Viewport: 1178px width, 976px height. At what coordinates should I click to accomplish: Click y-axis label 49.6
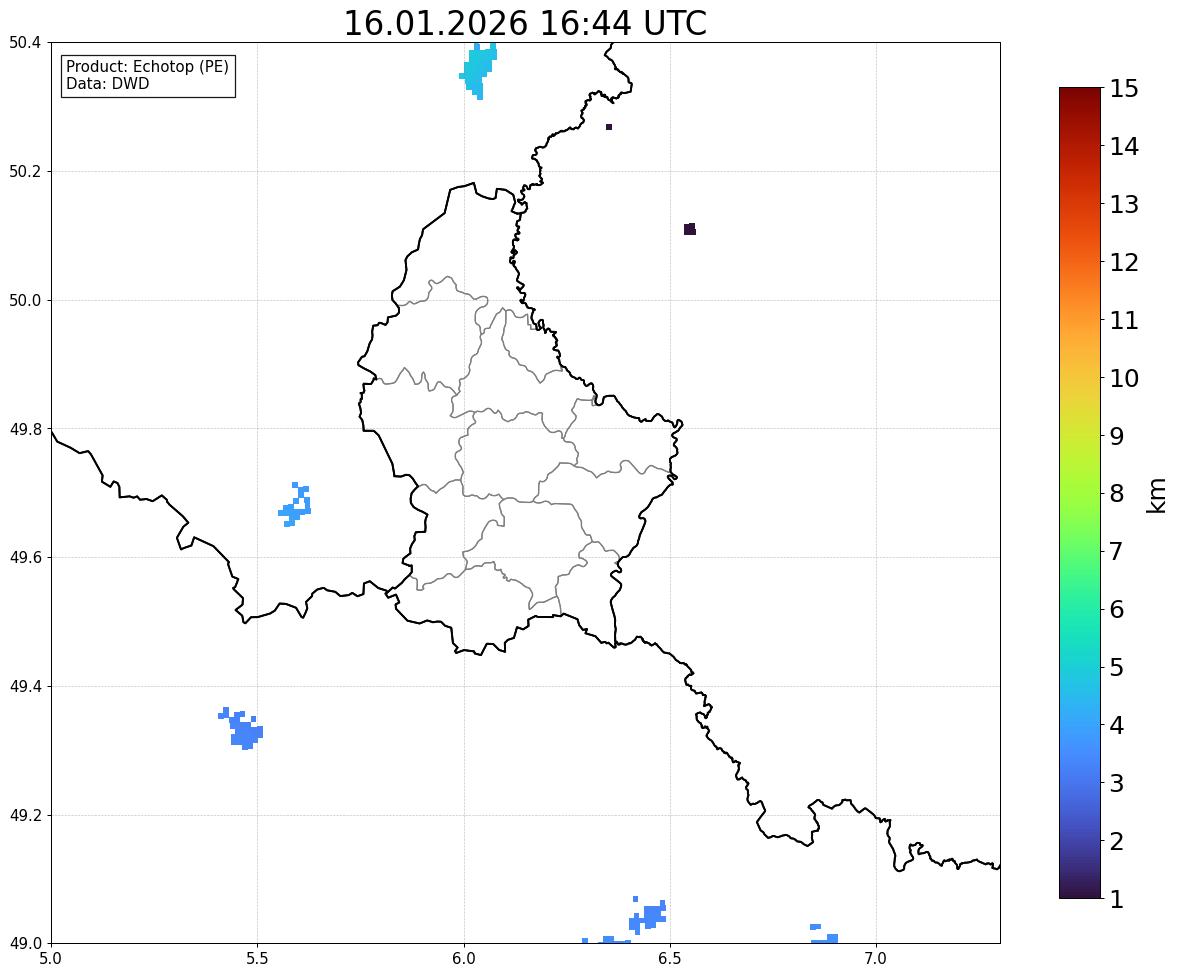25,557
